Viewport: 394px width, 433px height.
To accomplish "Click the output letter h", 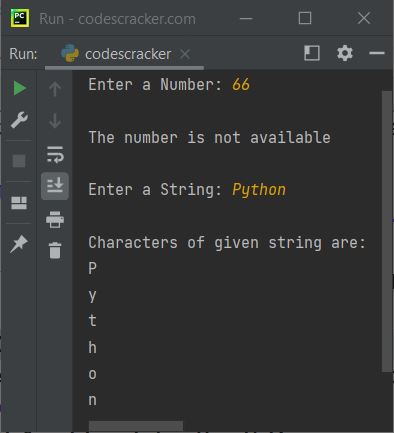I will pos(93,347).
